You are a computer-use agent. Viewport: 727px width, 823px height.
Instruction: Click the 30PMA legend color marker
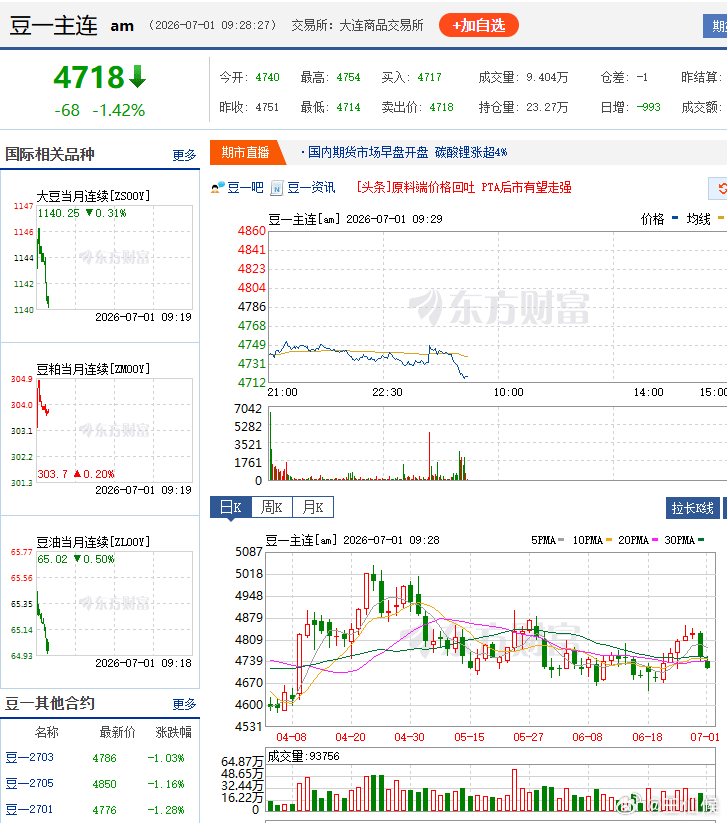pos(701,540)
